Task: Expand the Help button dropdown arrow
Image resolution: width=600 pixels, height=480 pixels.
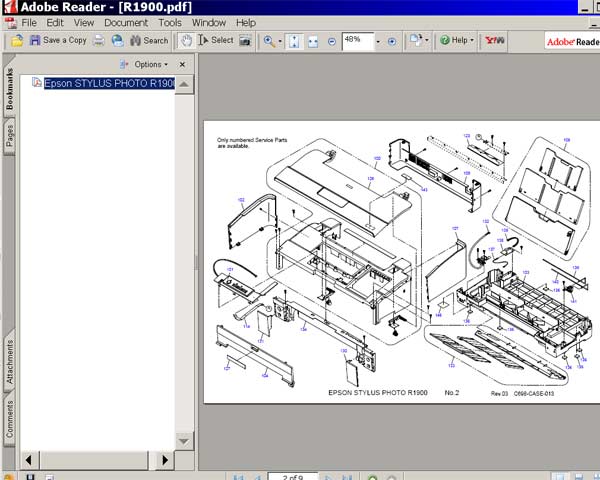Action: [x=472, y=40]
